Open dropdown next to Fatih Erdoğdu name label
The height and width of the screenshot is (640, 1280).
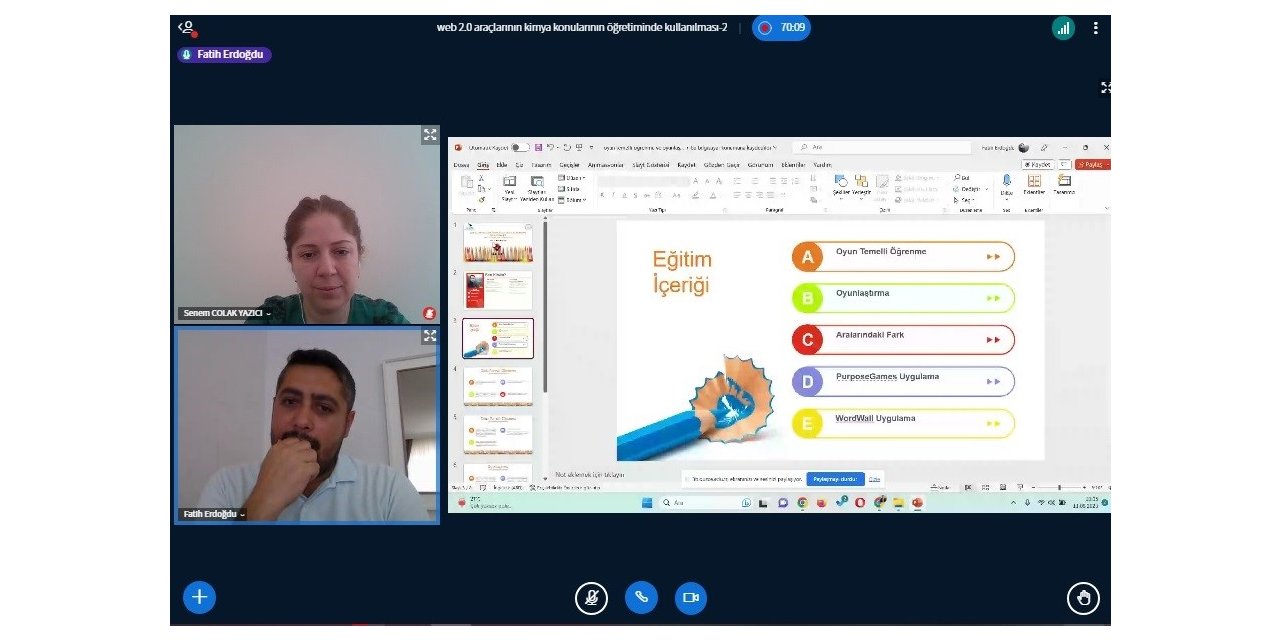click(242, 514)
